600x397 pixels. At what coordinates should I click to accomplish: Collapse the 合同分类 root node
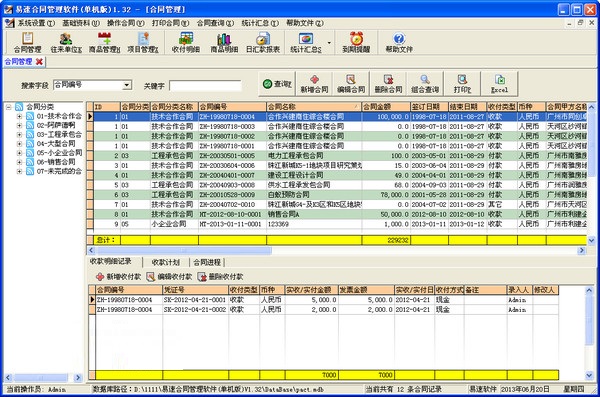click(9, 107)
